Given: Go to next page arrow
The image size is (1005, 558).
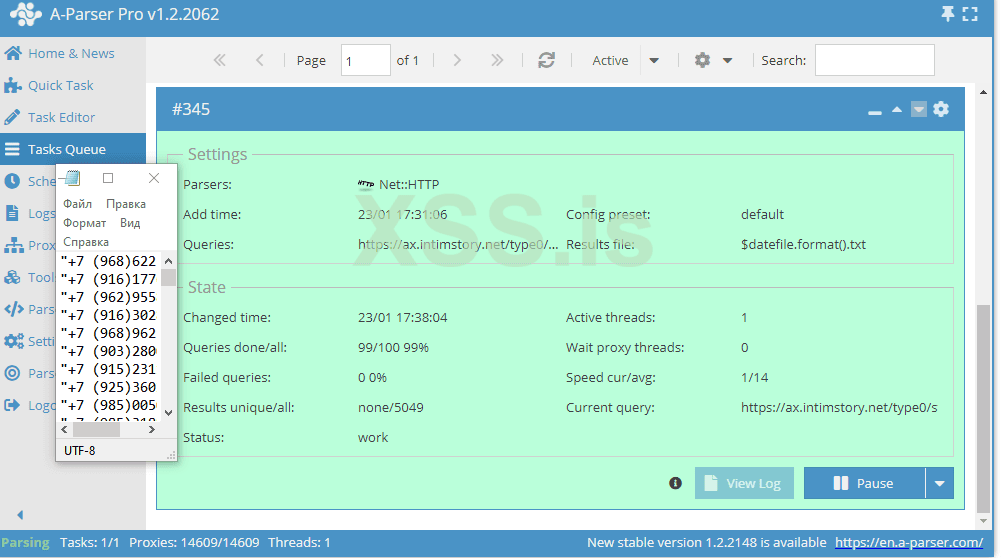Looking at the screenshot, I should tap(457, 60).
